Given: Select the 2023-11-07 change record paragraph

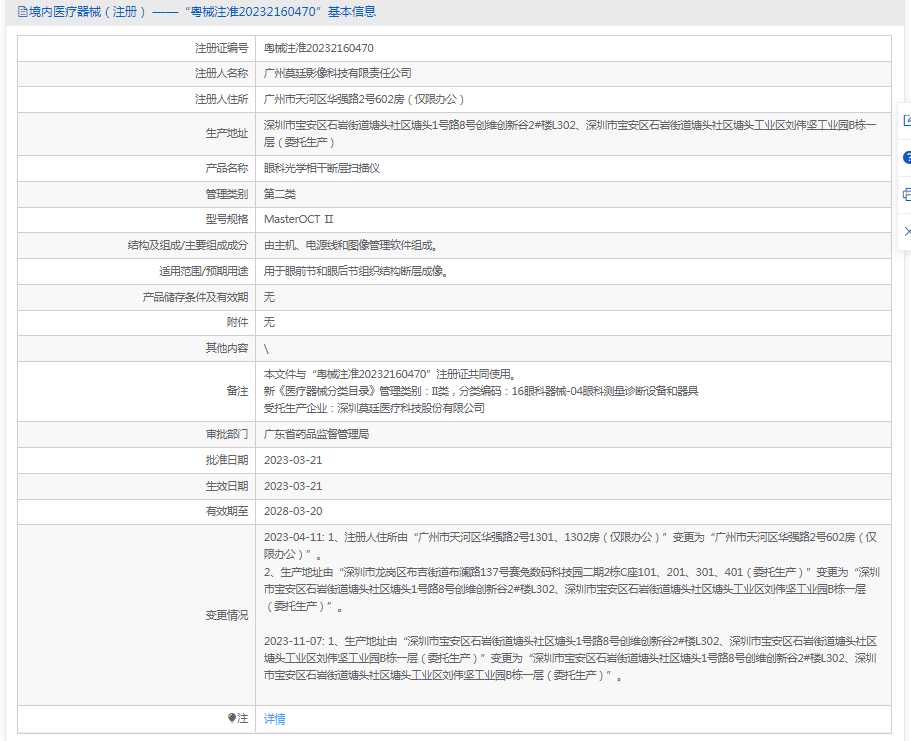Looking at the screenshot, I should point(570,658).
